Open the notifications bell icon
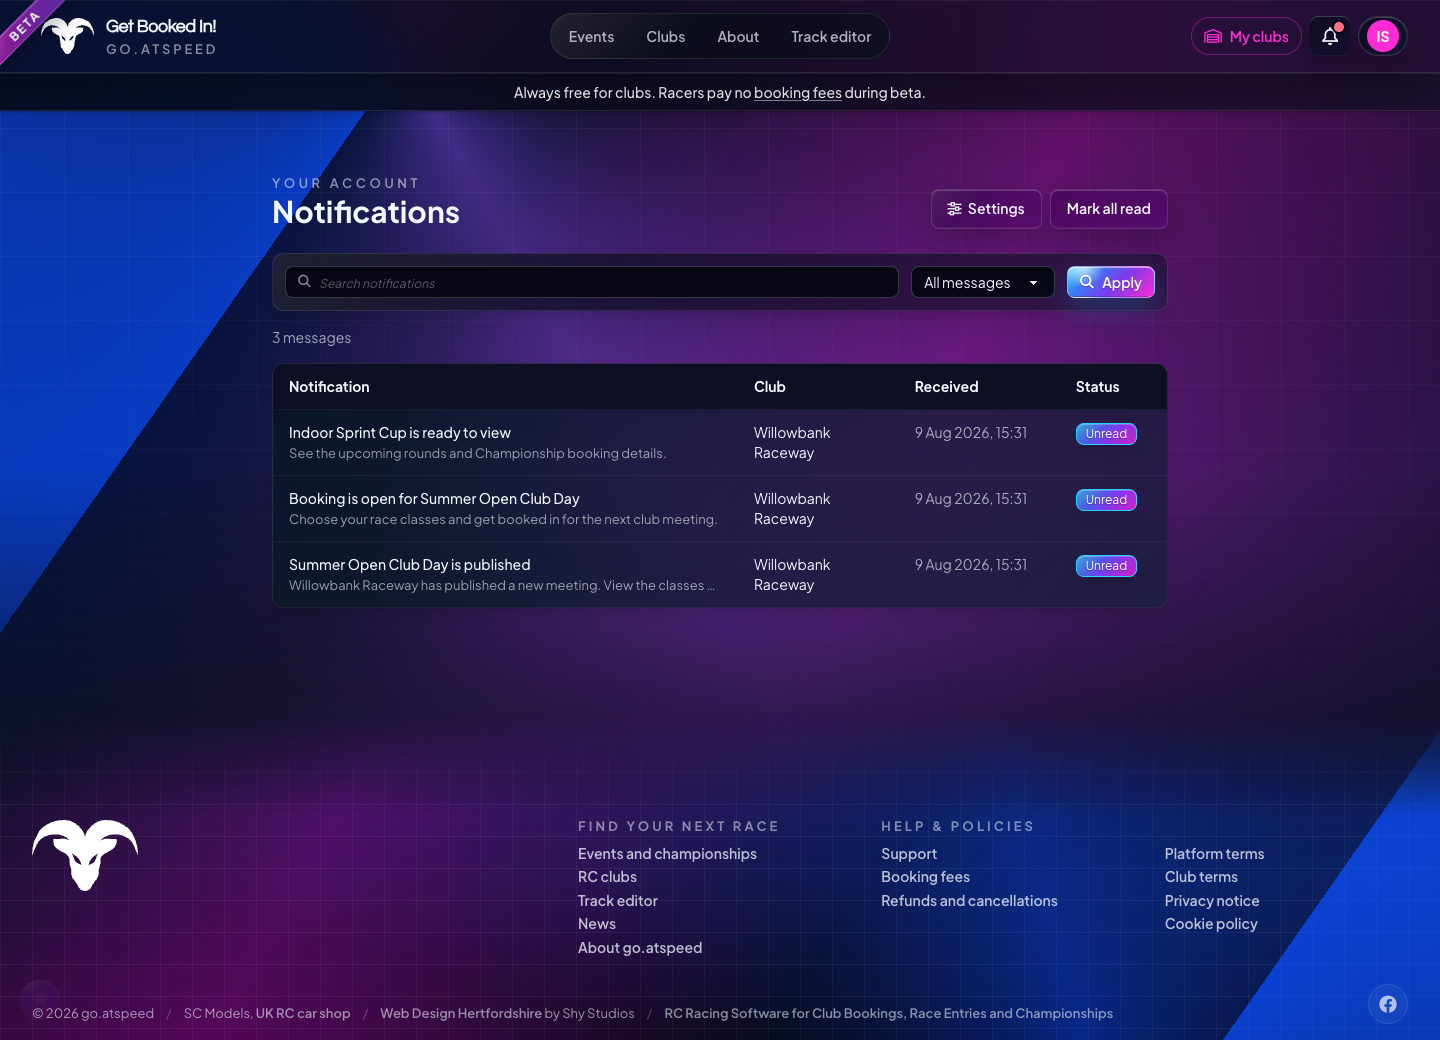 (x=1330, y=37)
